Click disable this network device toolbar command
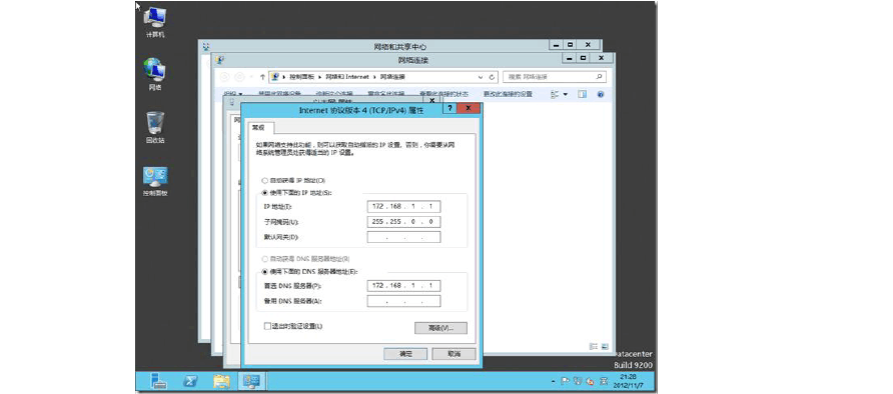The image size is (893, 394). click(x=279, y=94)
